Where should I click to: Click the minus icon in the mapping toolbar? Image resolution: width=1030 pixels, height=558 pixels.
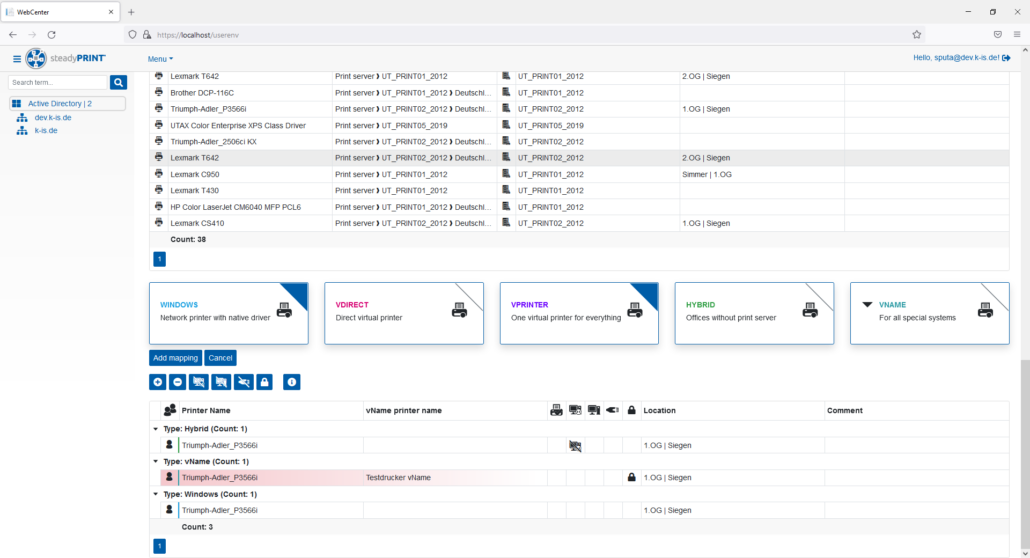coord(177,382)
